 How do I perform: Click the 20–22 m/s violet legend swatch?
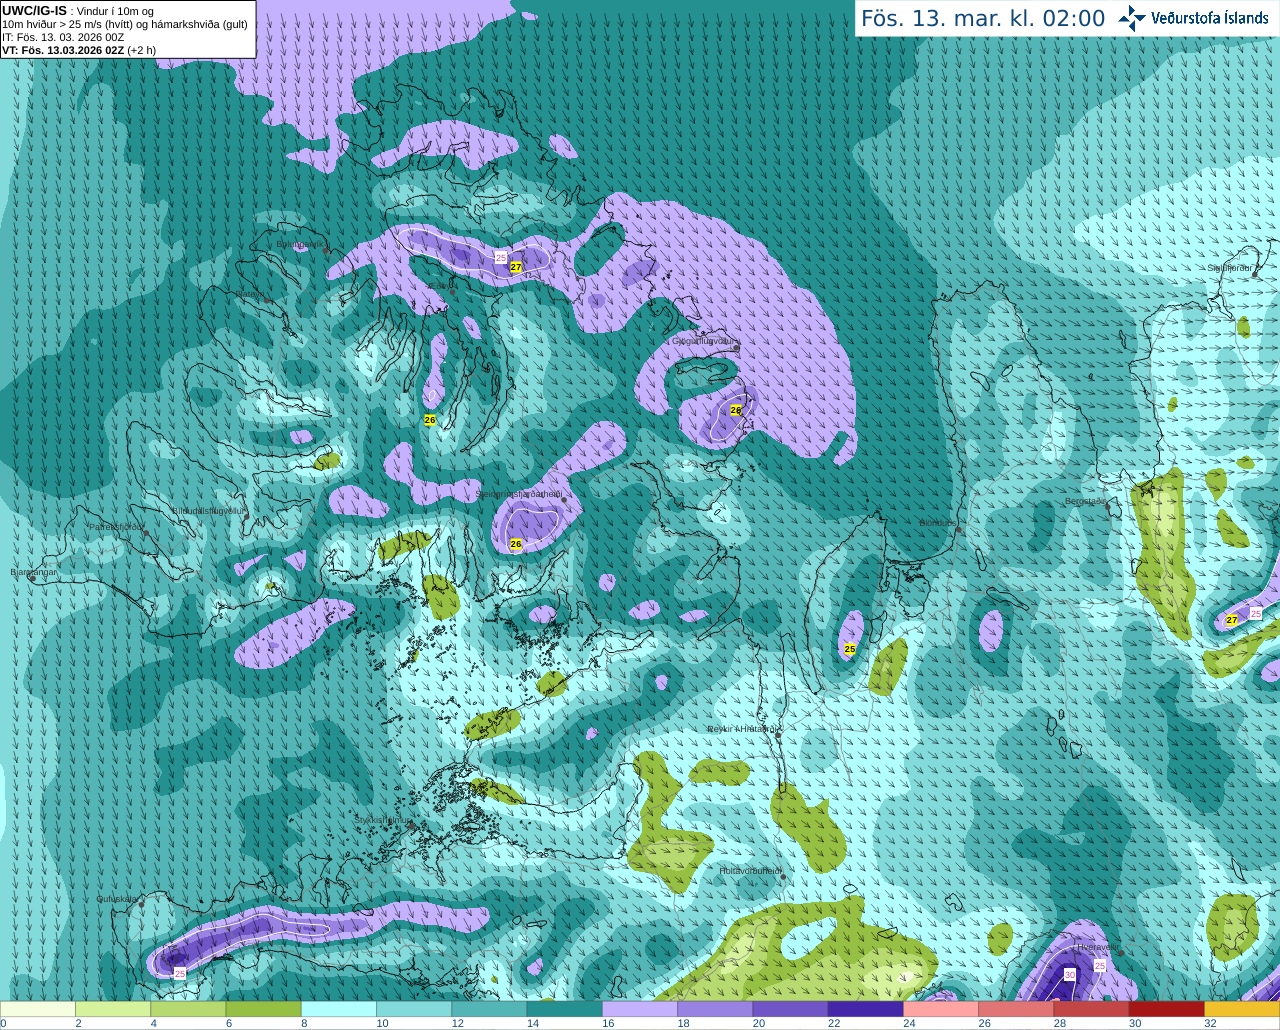pos(790,1008)
